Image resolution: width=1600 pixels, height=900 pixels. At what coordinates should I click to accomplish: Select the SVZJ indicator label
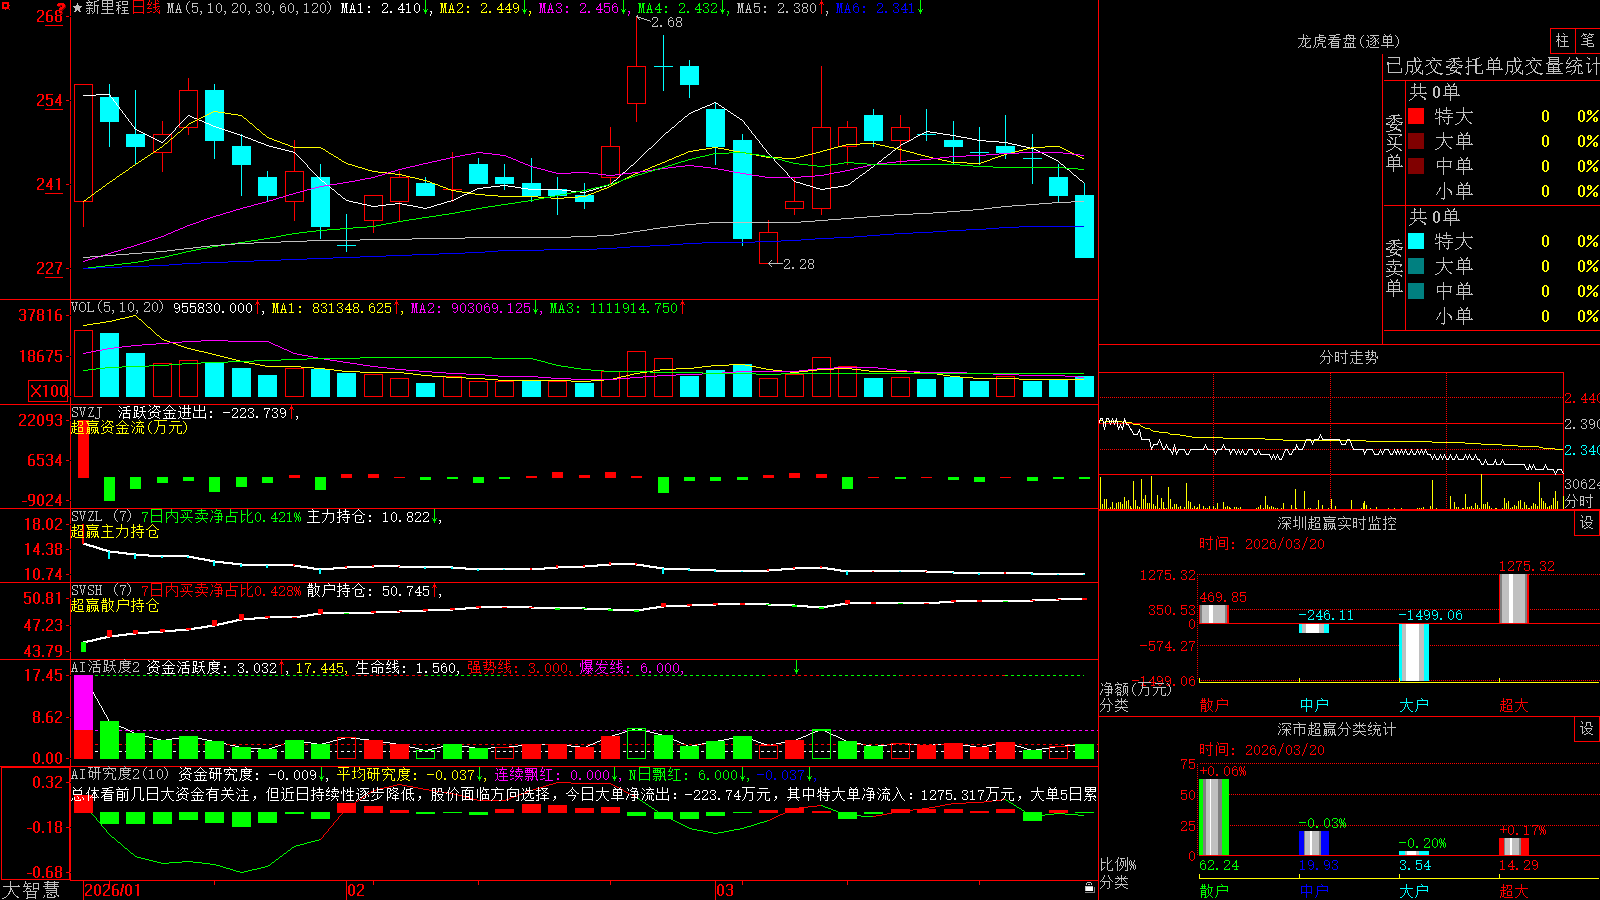click(87, 412)
